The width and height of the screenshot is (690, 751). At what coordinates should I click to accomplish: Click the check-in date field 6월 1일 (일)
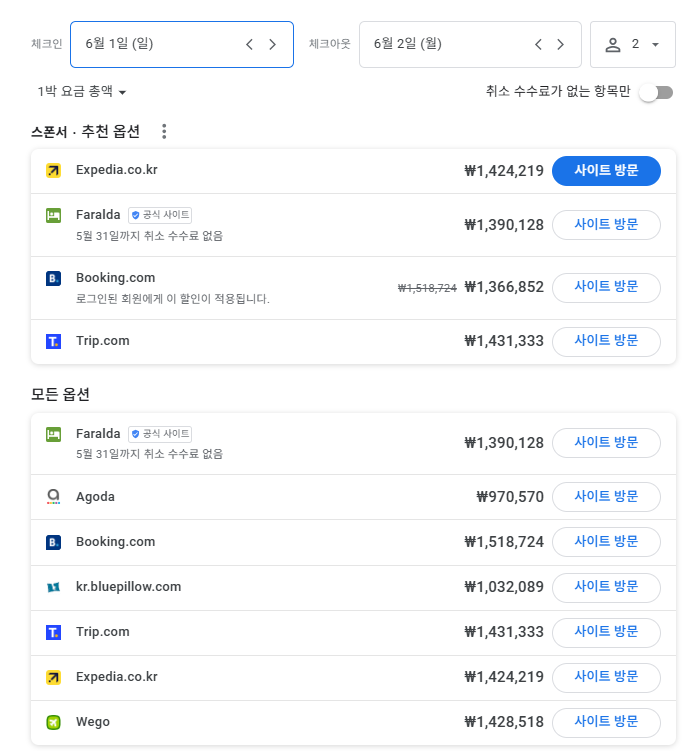(182, 45)
